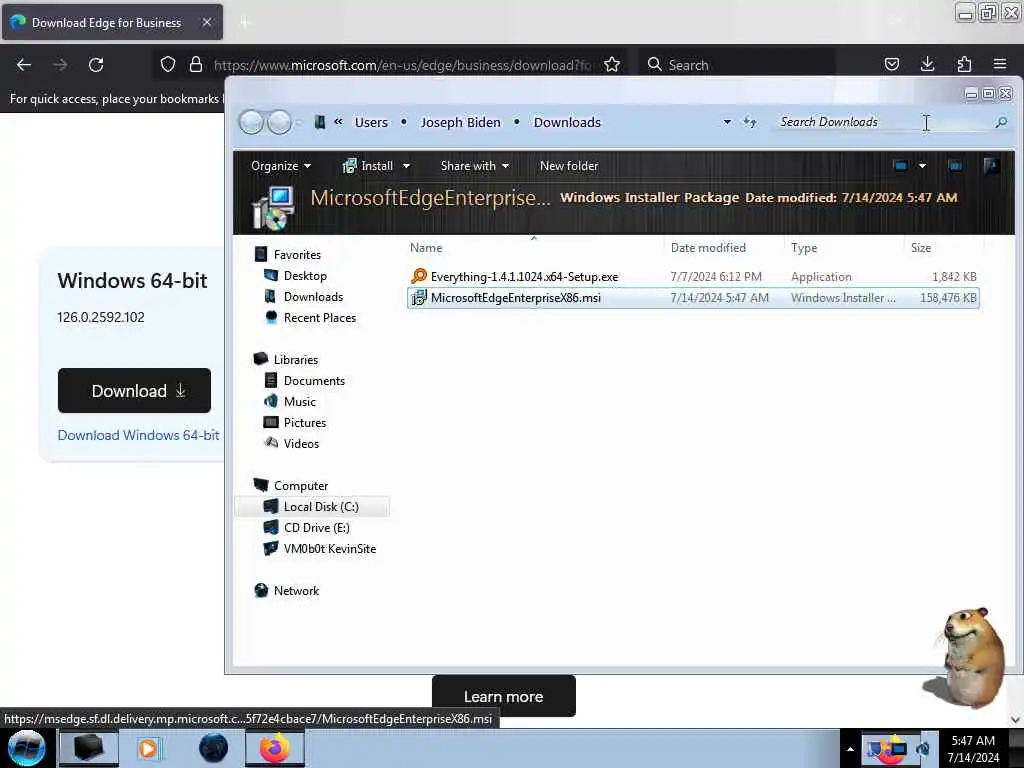Screen dimensions: 1024x768
Task: Click the Users breadcrumb in address bar
Action: 371,122
